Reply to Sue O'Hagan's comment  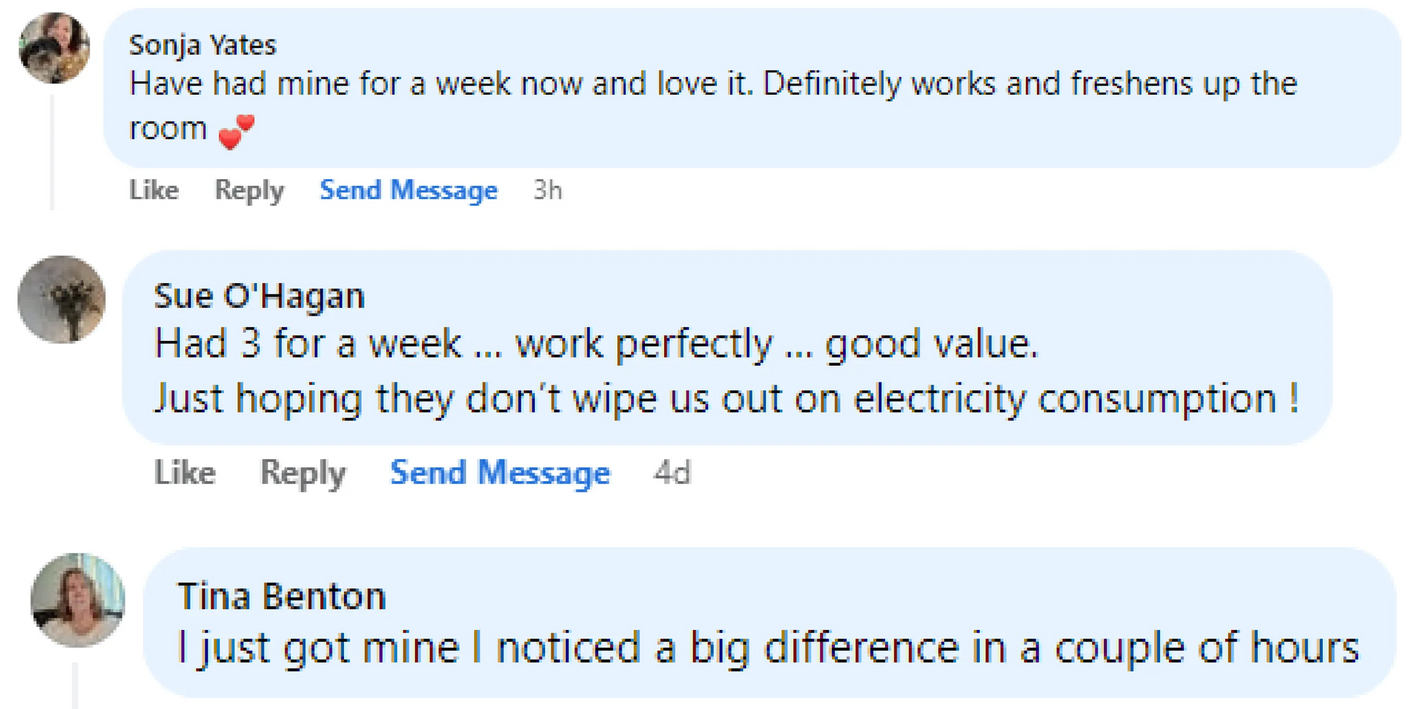click(302, 472)
